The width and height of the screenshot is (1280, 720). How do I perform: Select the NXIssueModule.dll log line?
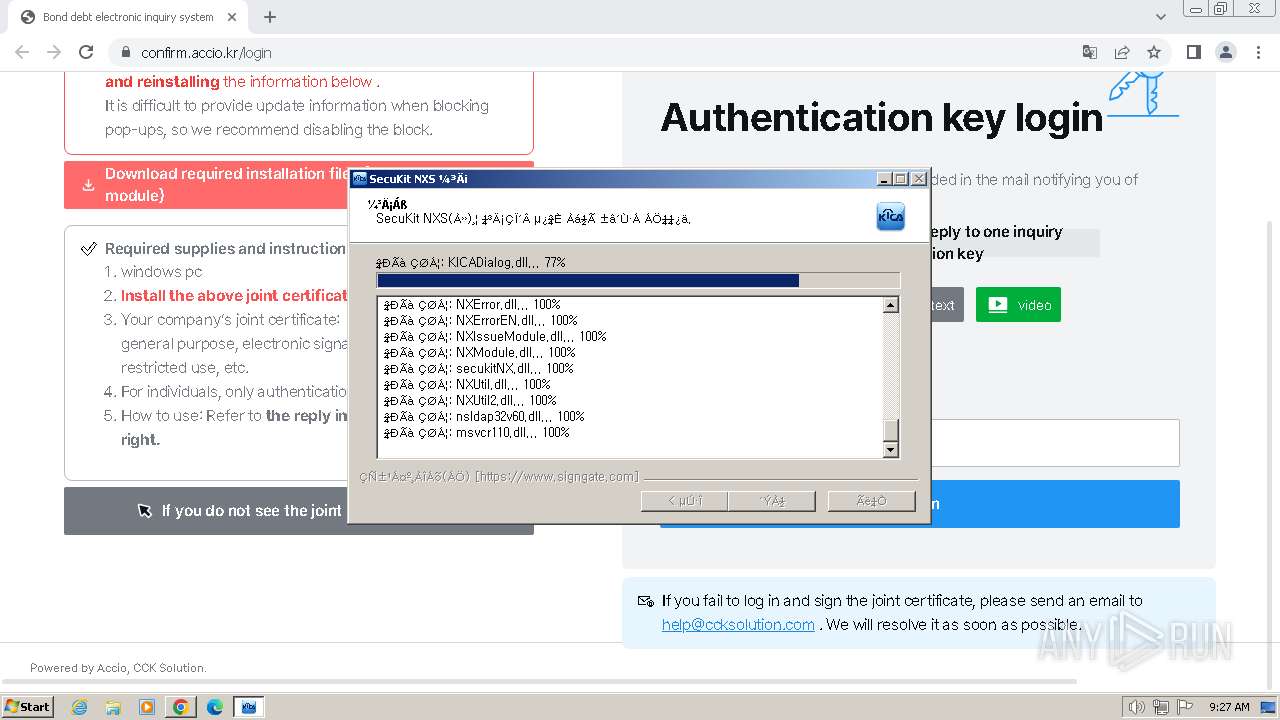[495, 336]
